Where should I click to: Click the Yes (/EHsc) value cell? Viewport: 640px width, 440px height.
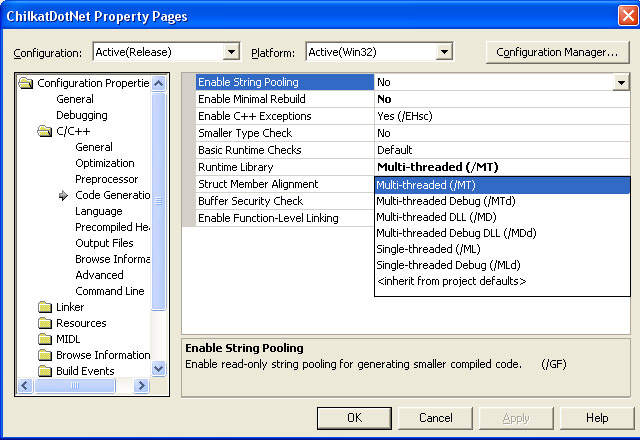pos(502,116)
